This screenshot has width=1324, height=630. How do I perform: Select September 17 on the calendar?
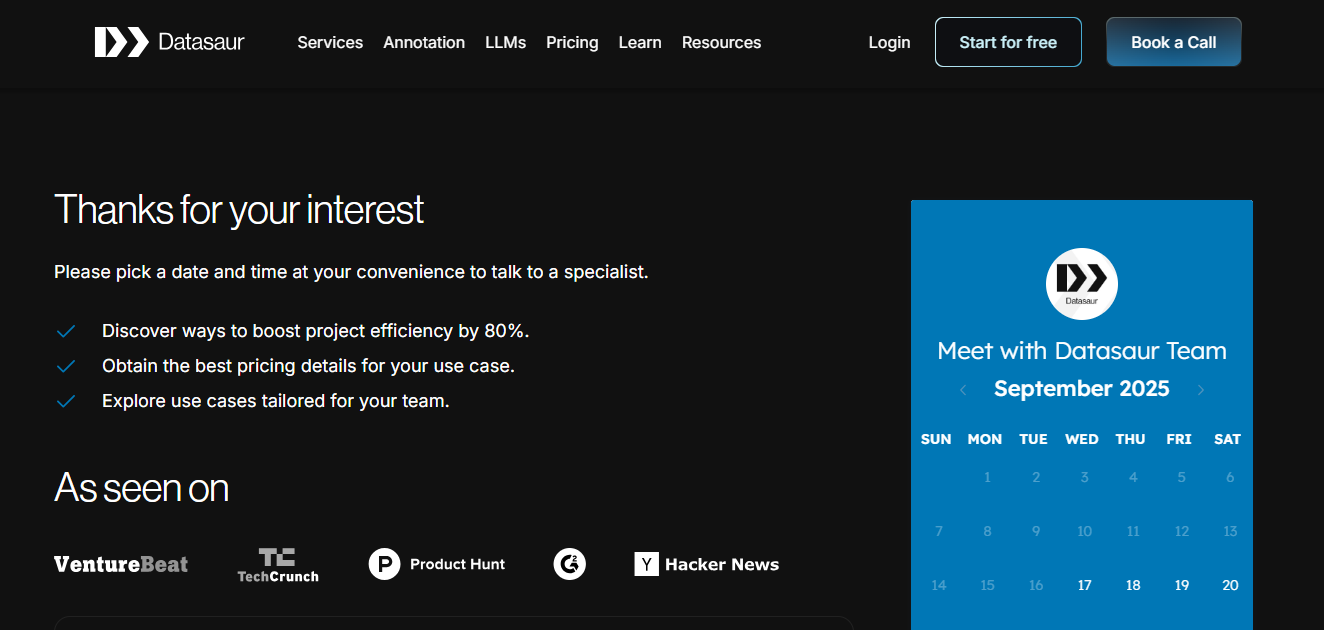[1084, 585]
